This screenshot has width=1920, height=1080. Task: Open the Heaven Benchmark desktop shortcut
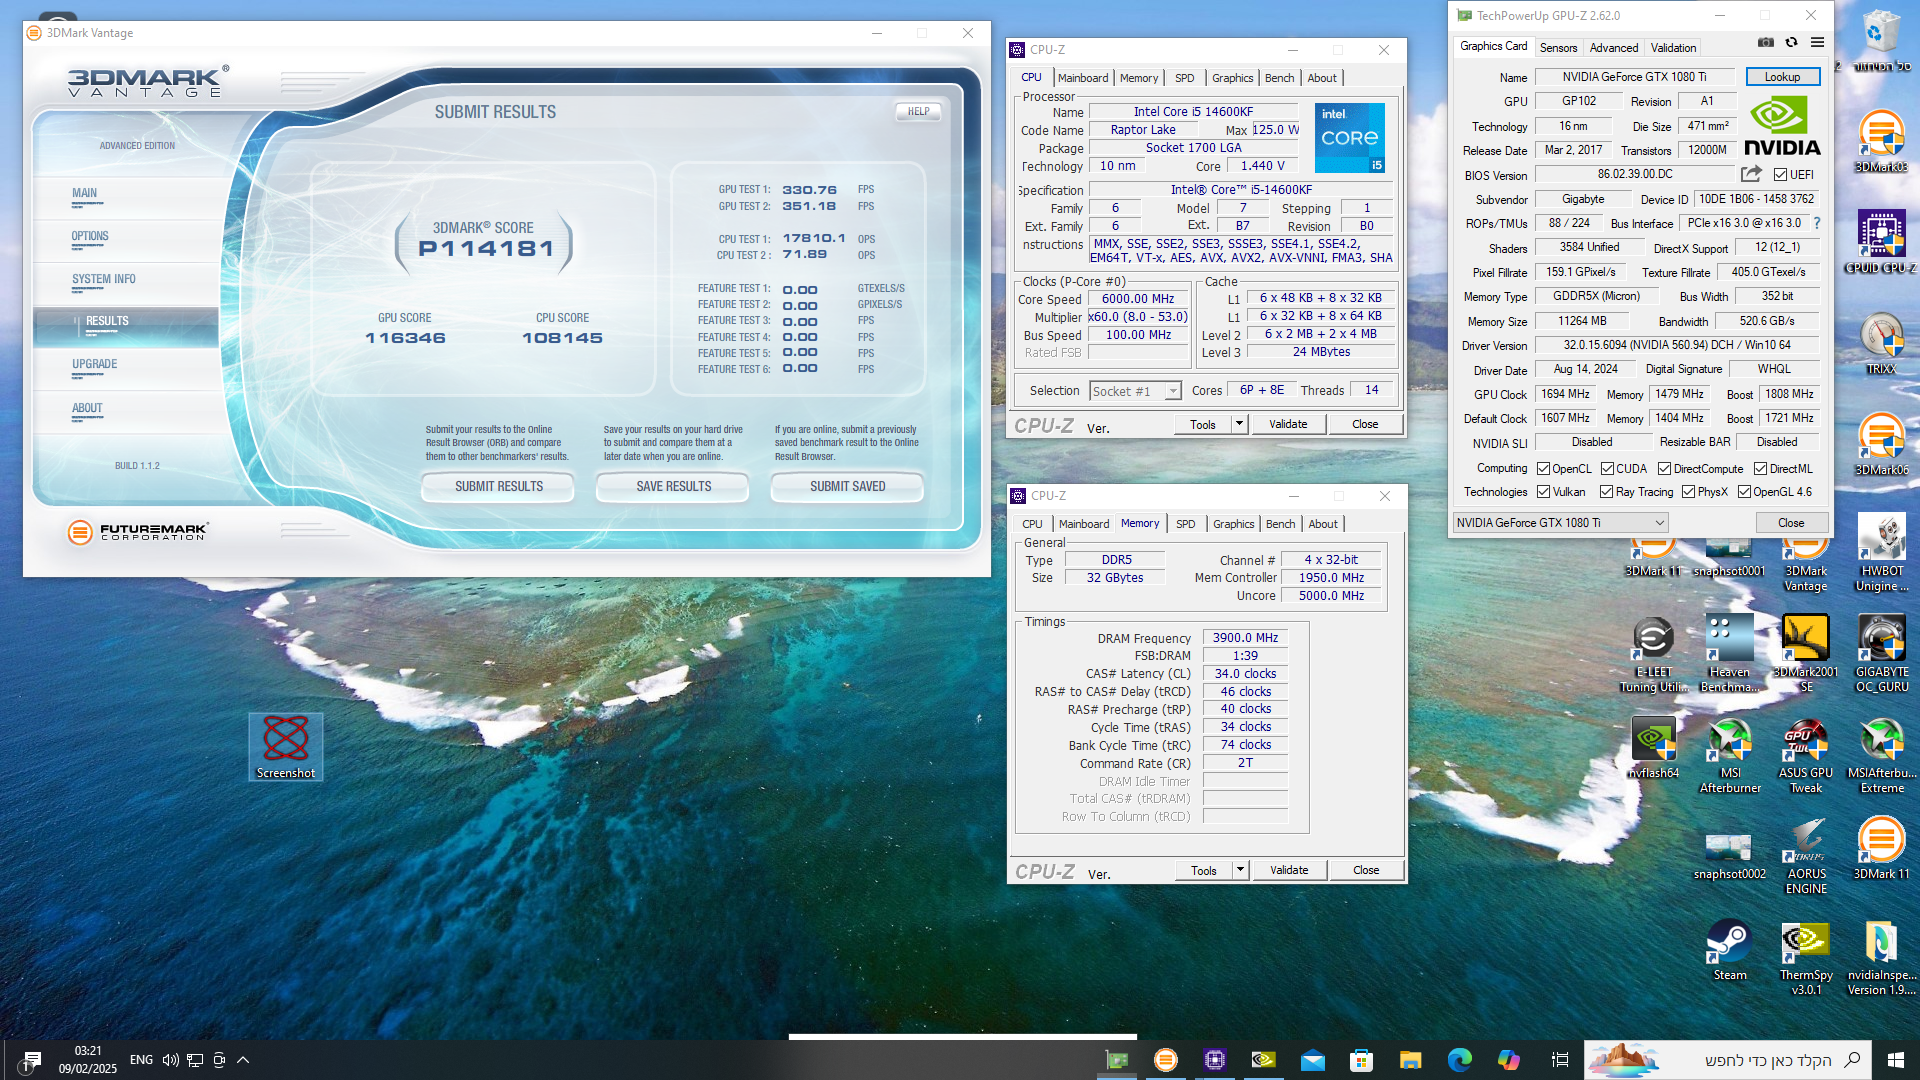pyautogui.click(x=1730, y=654)
